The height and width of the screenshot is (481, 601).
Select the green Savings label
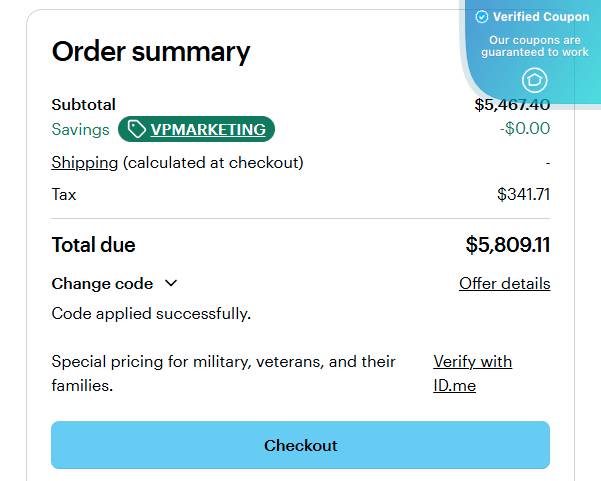coord(80,129)
